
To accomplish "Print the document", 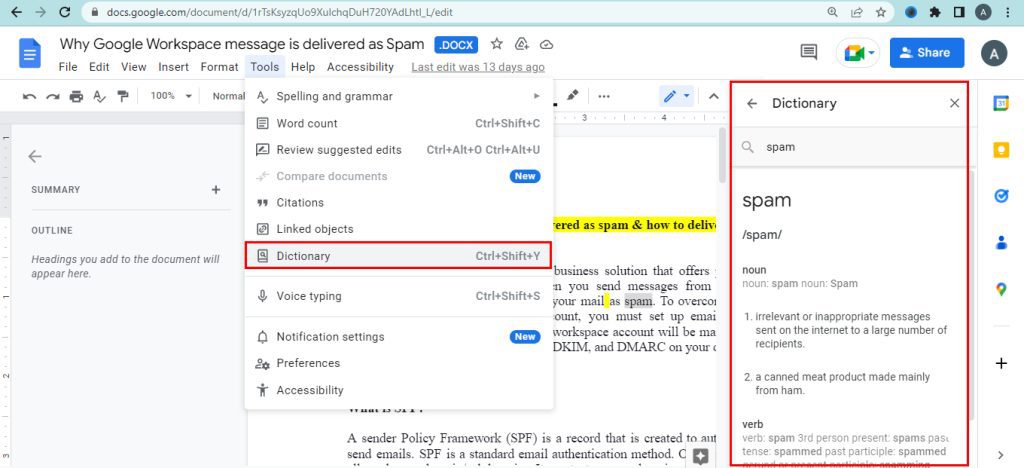I will tap(76, 97).
